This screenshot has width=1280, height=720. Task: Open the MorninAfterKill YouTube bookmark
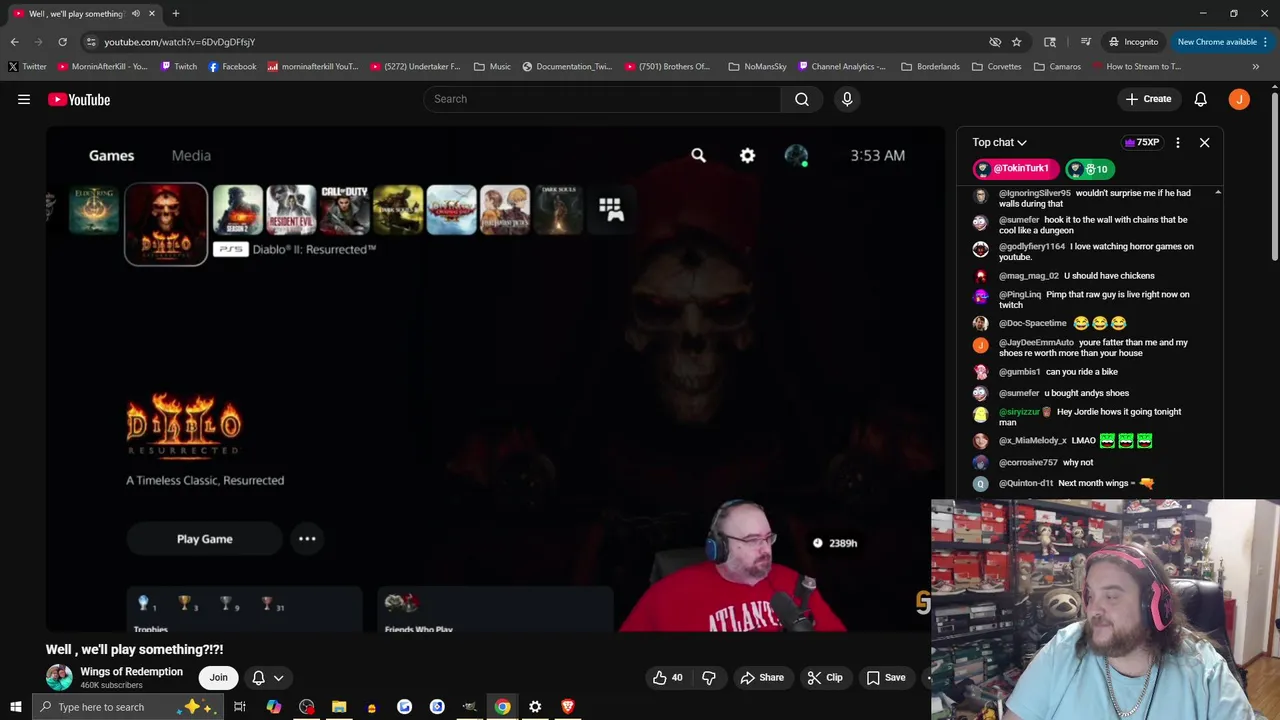(103, 66)
